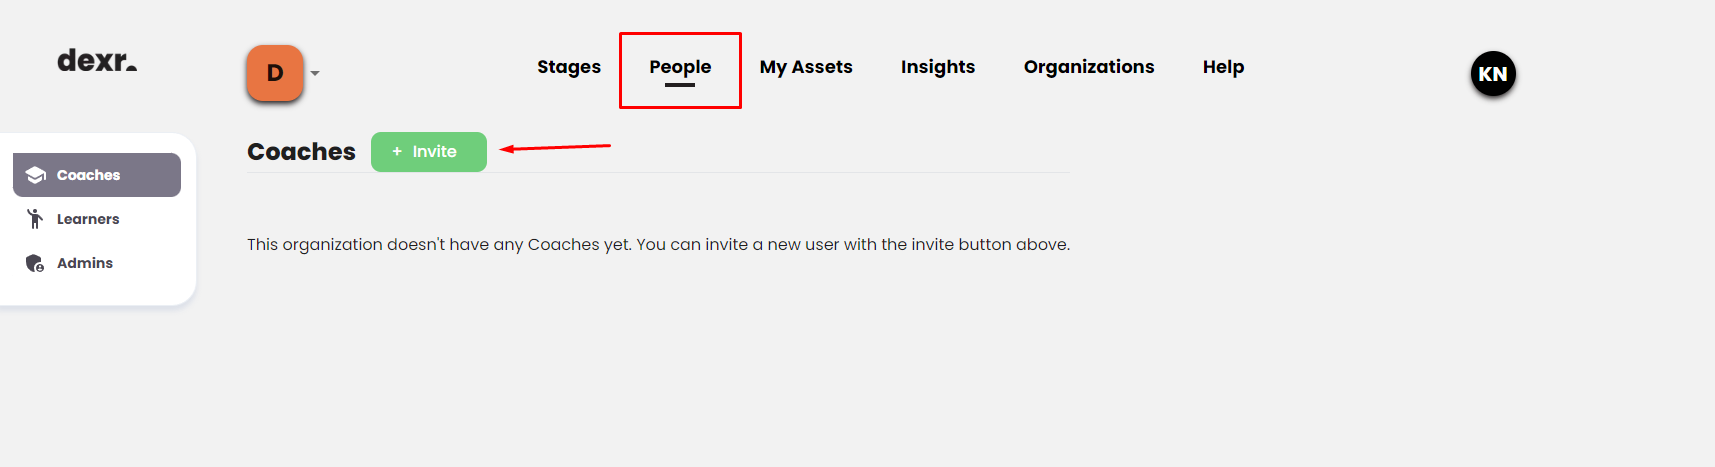
Task: Click the Admins shield icon
Action: point(35,263)
